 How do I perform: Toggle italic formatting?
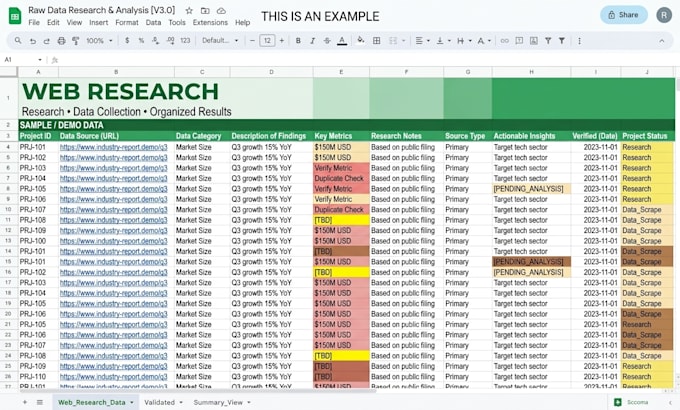(312, 40)
